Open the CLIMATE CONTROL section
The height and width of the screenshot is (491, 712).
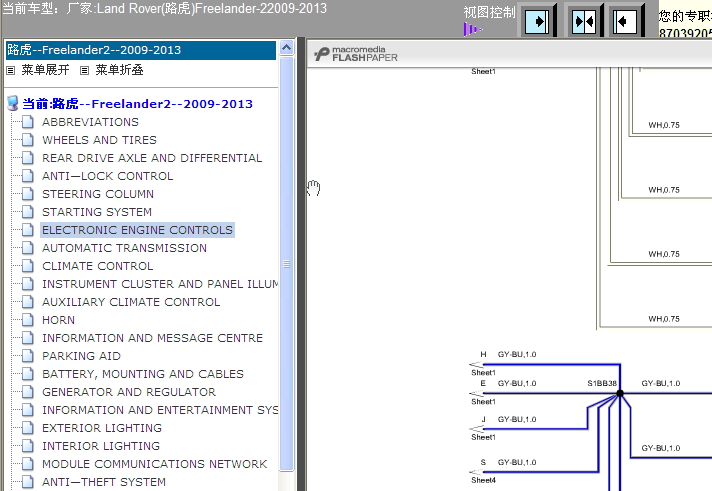[98, 266]
